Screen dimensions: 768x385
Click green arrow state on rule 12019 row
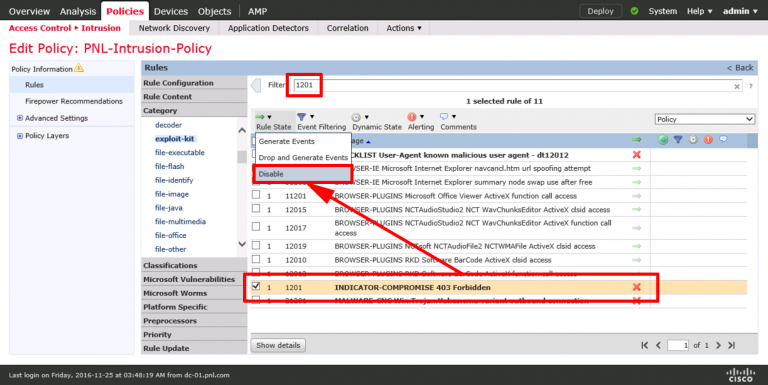click(636, 246)
